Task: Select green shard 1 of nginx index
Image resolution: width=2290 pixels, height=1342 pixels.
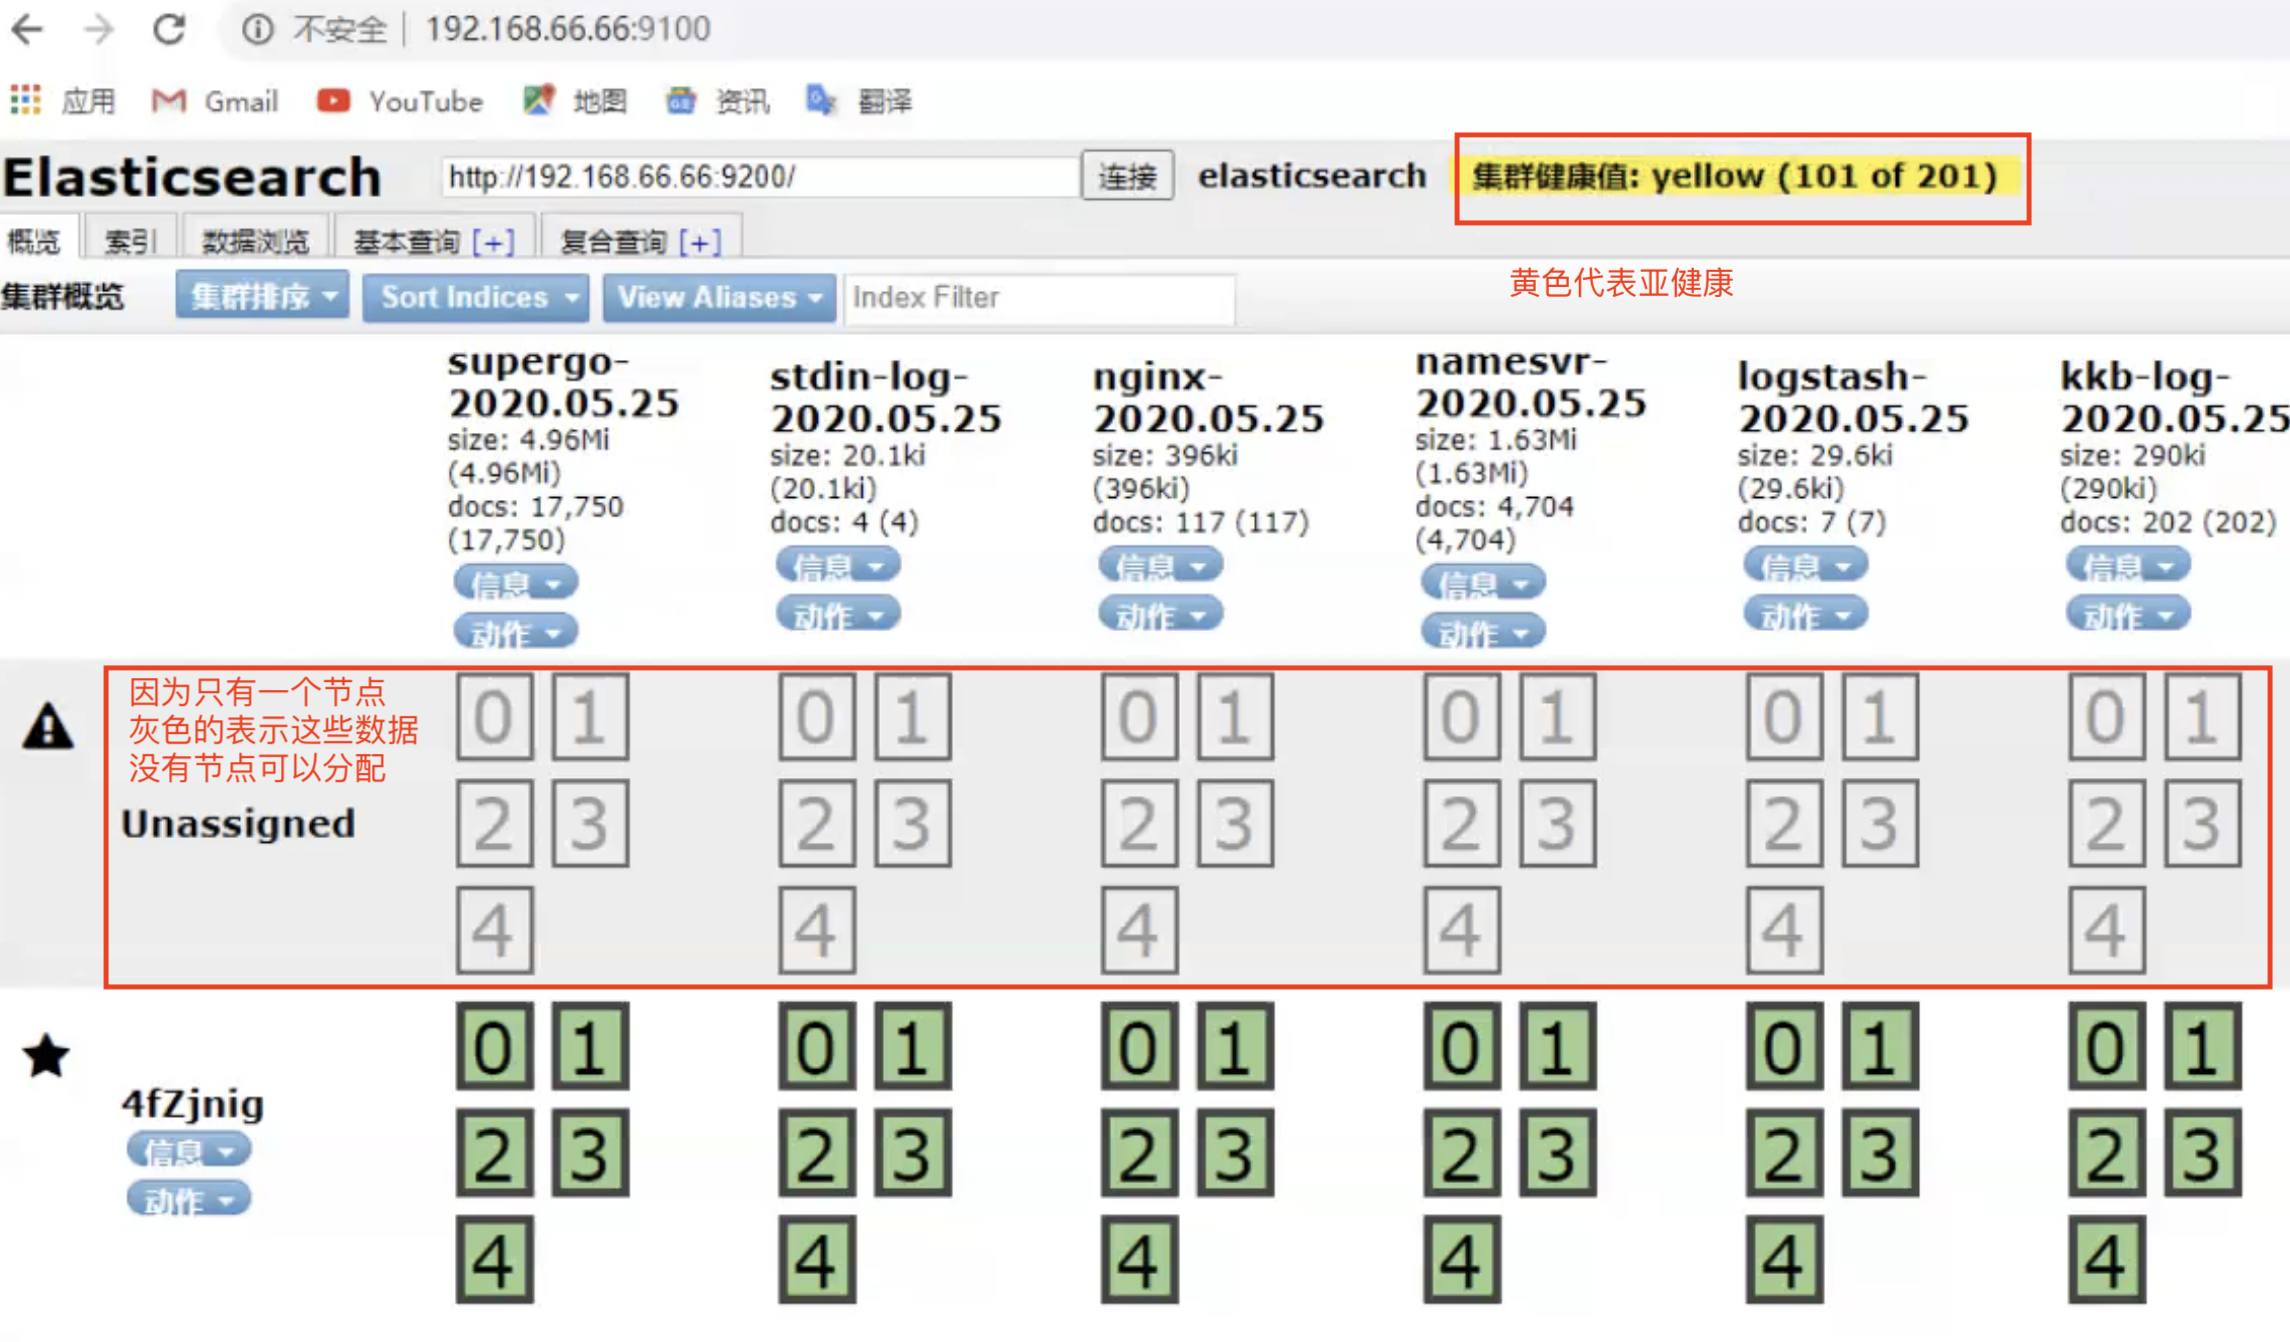Action: [x=1235, y=1047]
